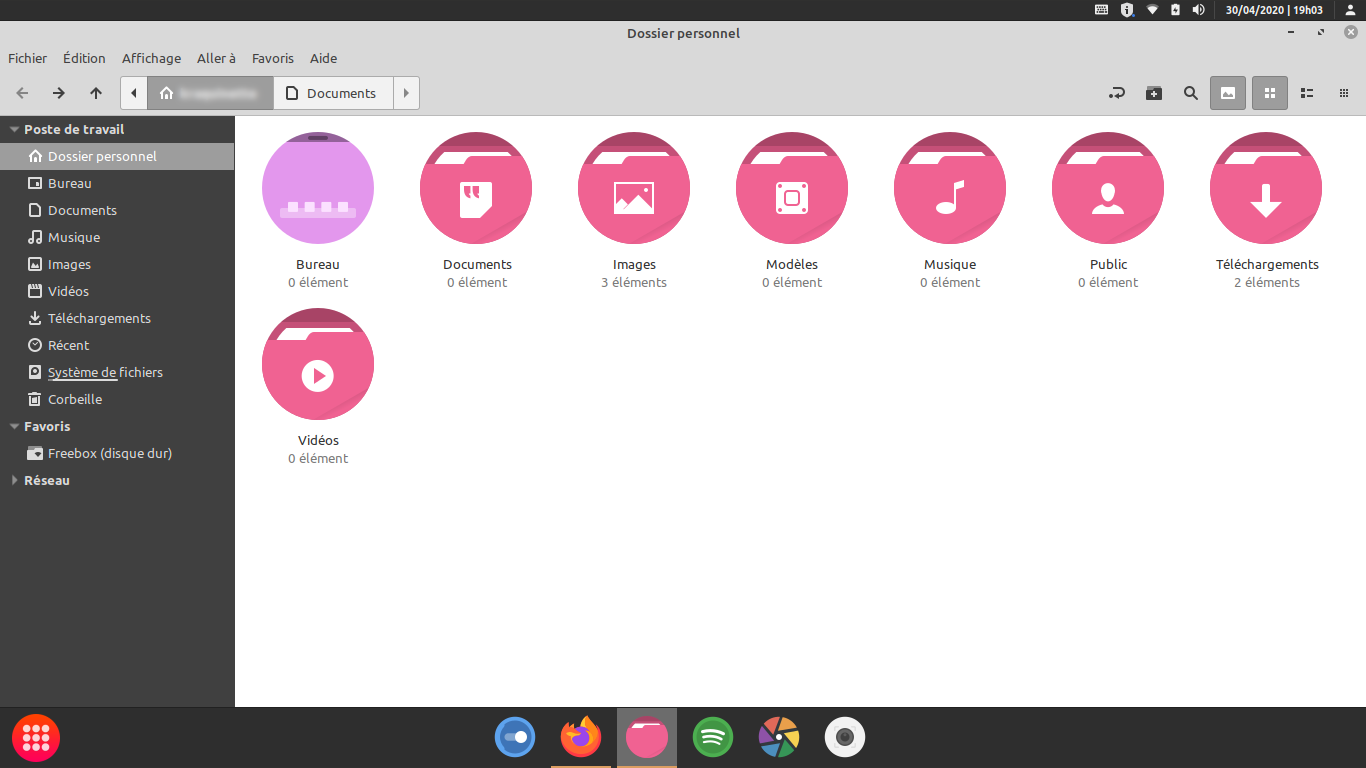
Task: Open Vidéos from the sidebar
Action: pyautogui.click(x=117, y=291)
